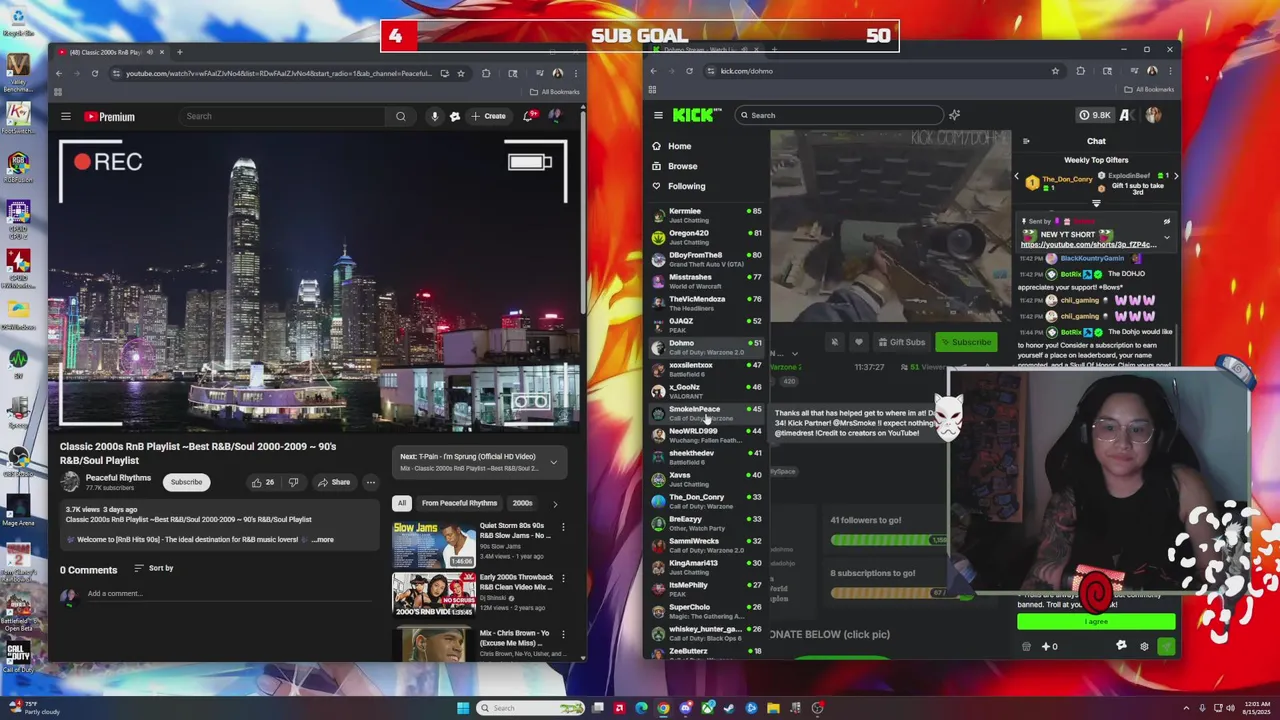This screenshot has height=720, width=1280.
Task: Open YouTube notifications bell
Action: coord(528,116)
